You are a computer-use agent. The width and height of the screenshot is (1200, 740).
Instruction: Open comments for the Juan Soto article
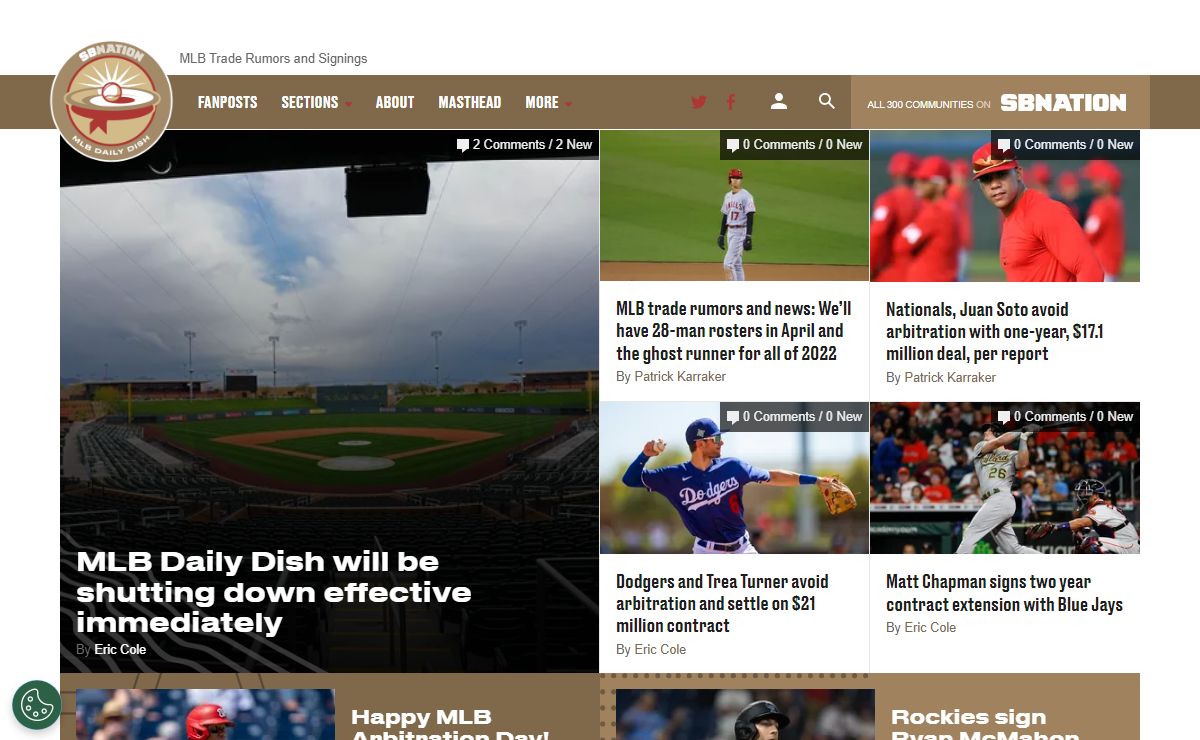click(1065, 144)
